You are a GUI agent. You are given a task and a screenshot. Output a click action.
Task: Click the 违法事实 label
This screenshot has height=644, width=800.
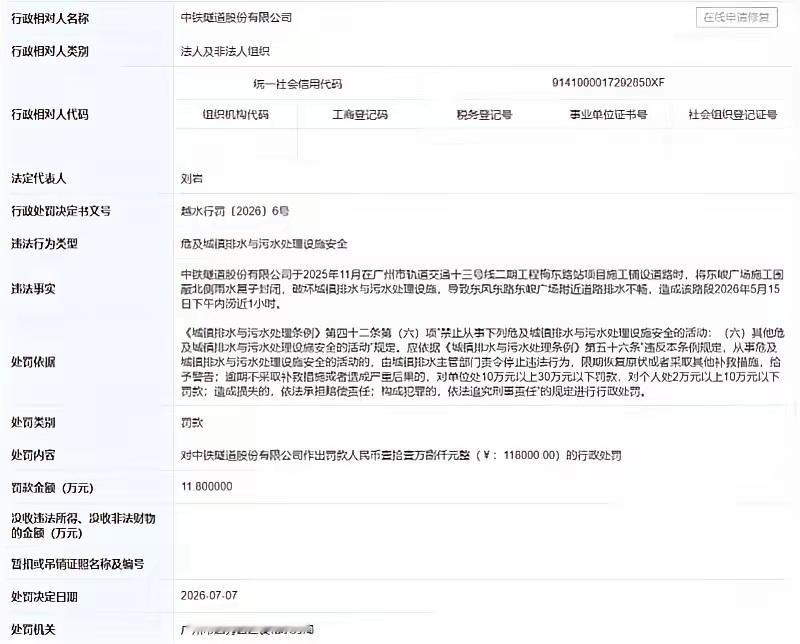(x=33, y=289)
